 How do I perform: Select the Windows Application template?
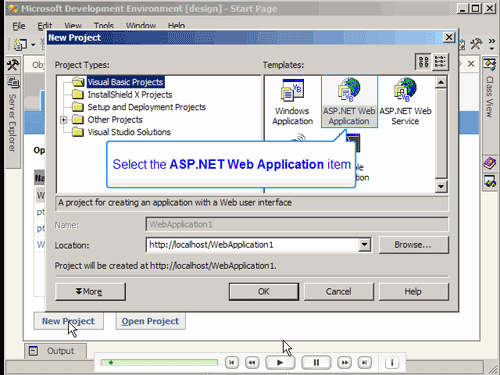click(292, 102)
